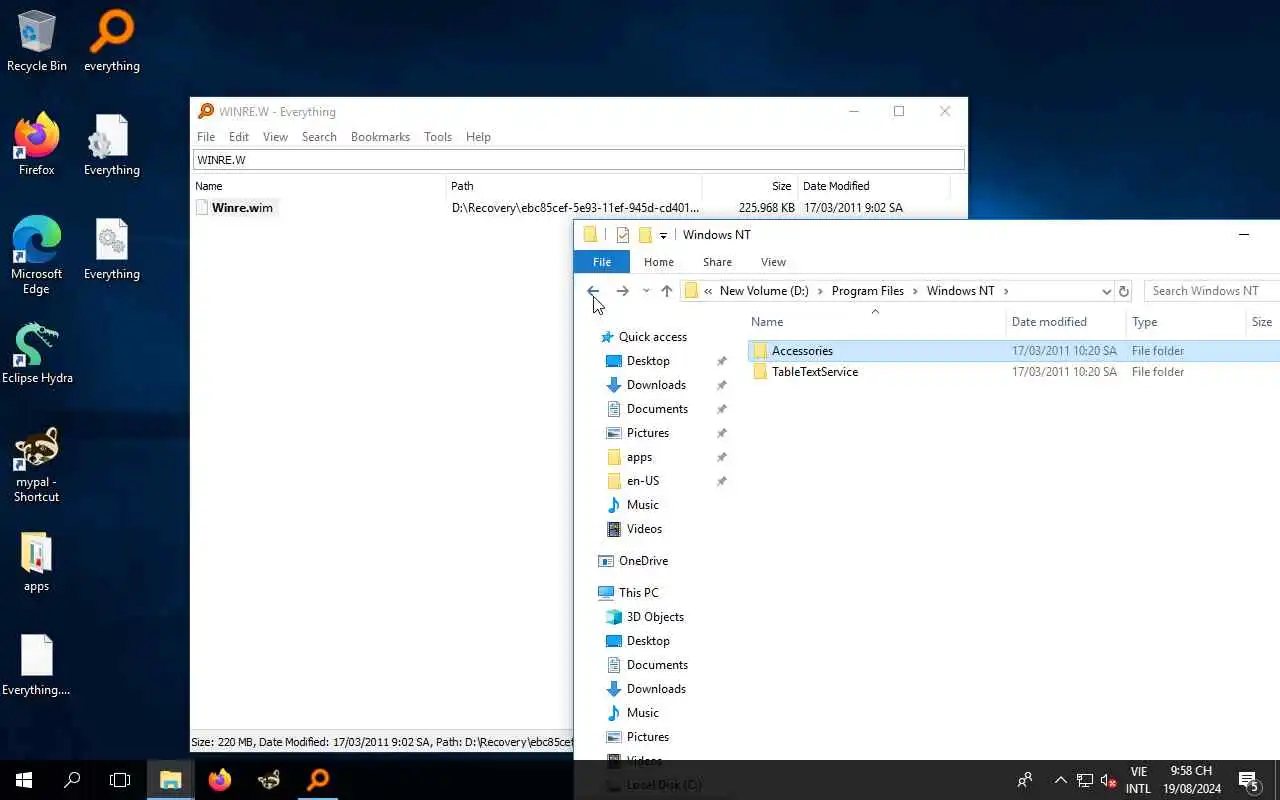Click the Properties quick access toolbar icon
This screenshot has width=1280, height=800.
pyautogui.click(x=623, y=235)
